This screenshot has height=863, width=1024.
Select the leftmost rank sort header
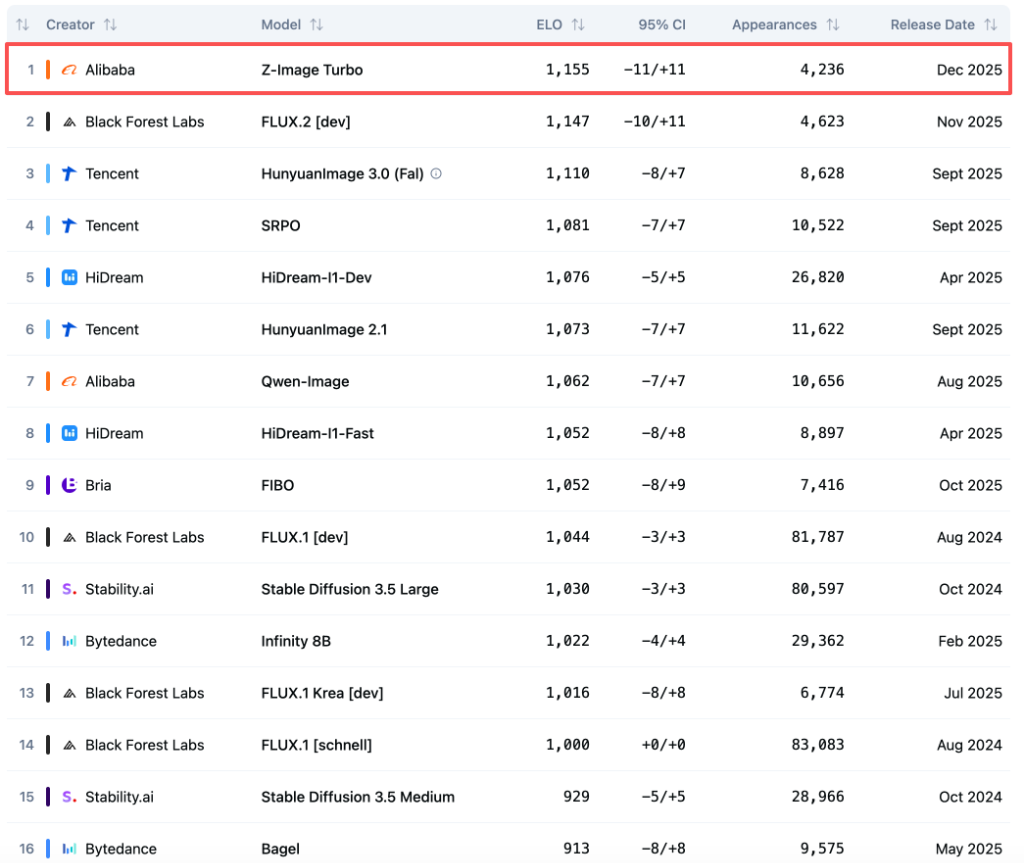pos(22,24)
